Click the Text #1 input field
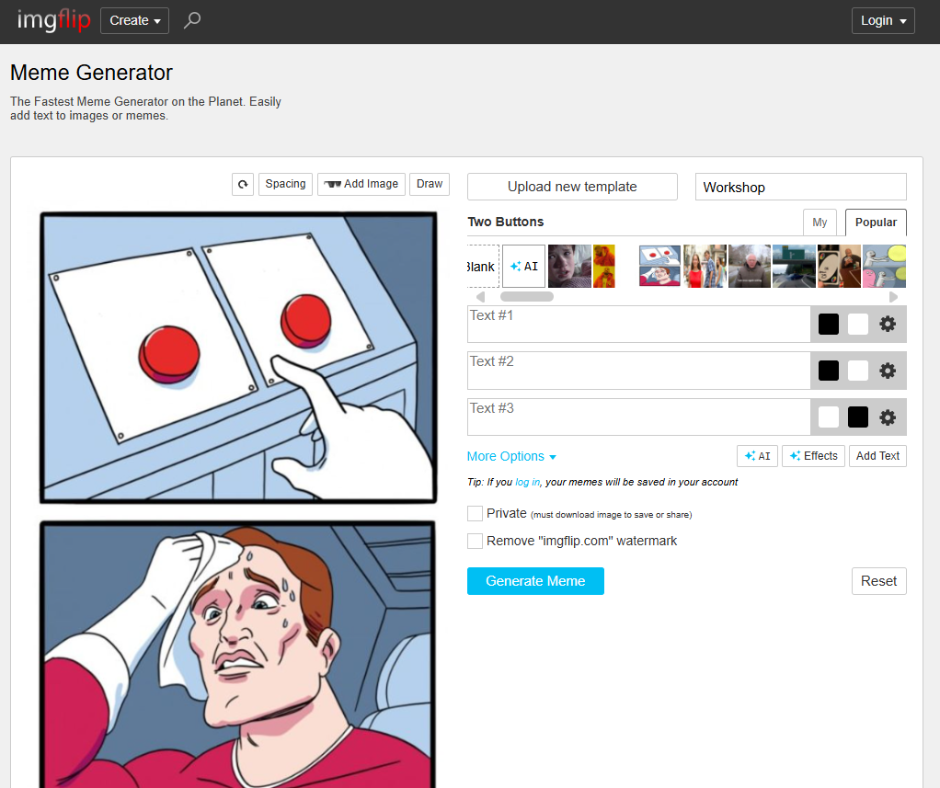 tap(638, 324)
